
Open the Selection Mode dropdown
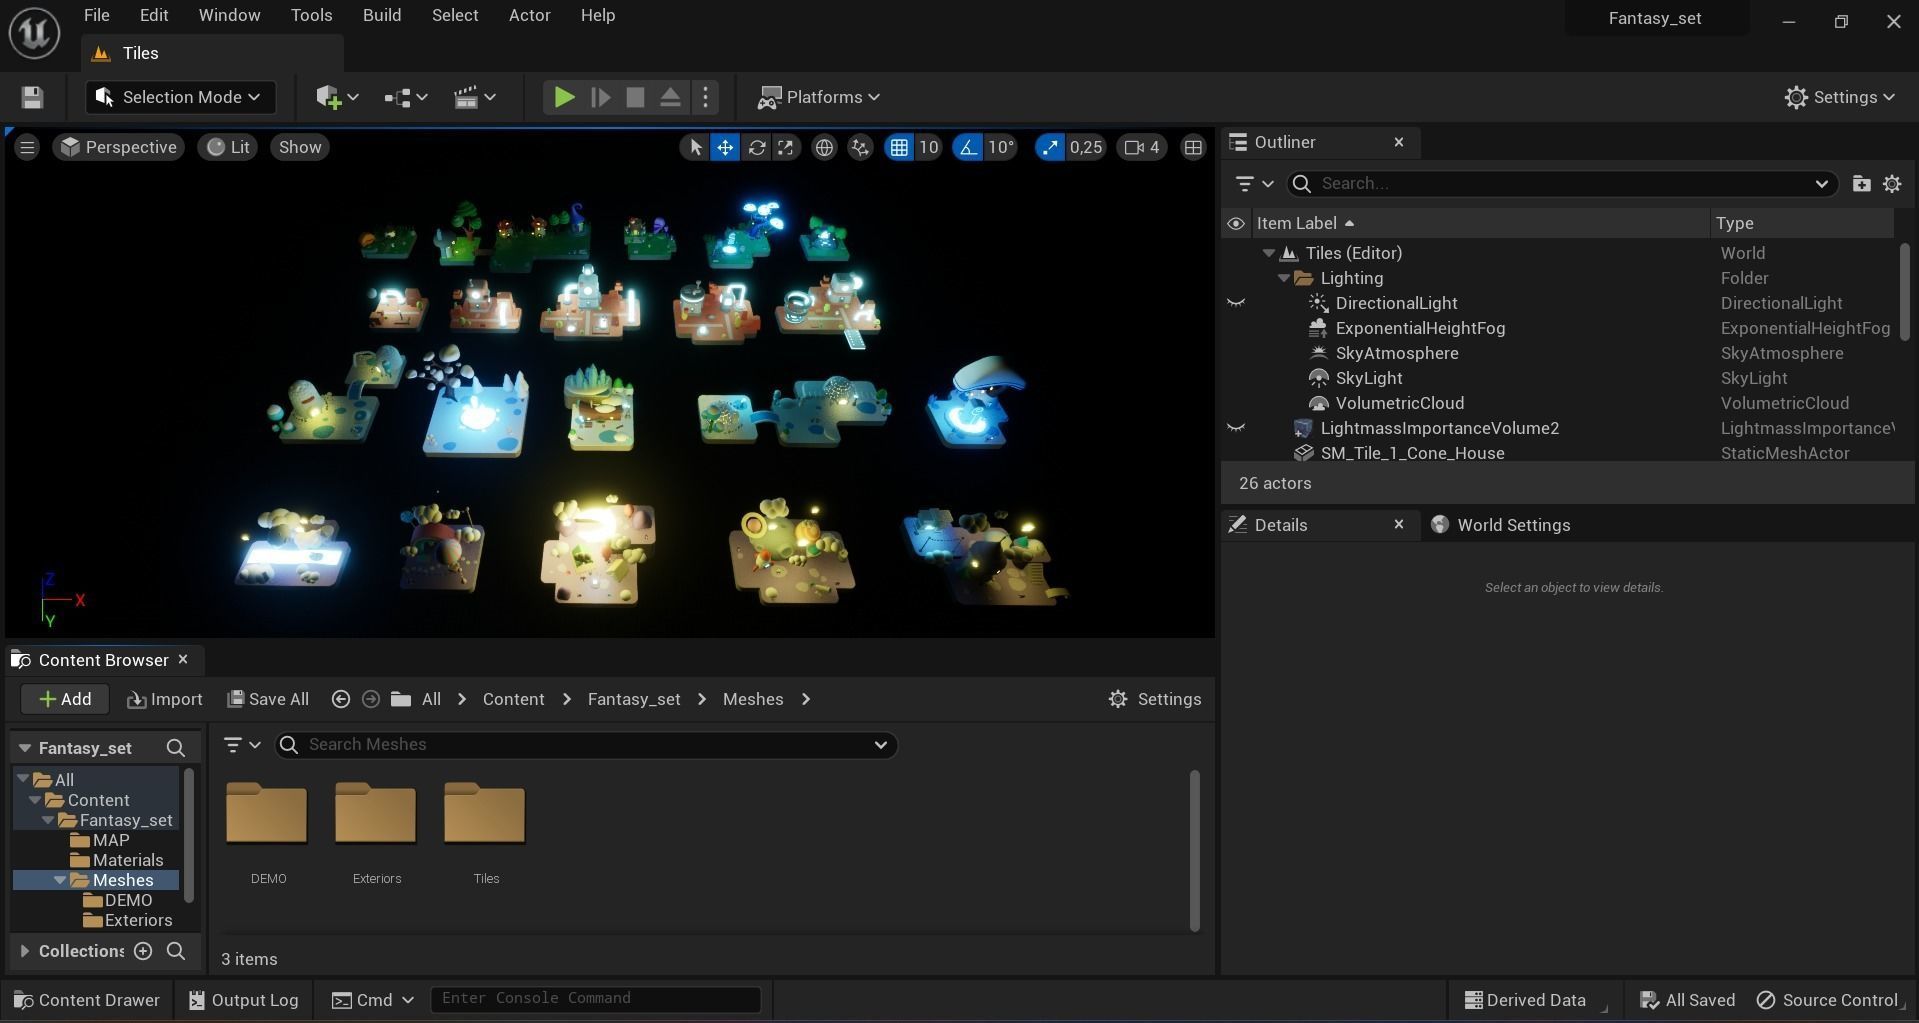(180, 97)
